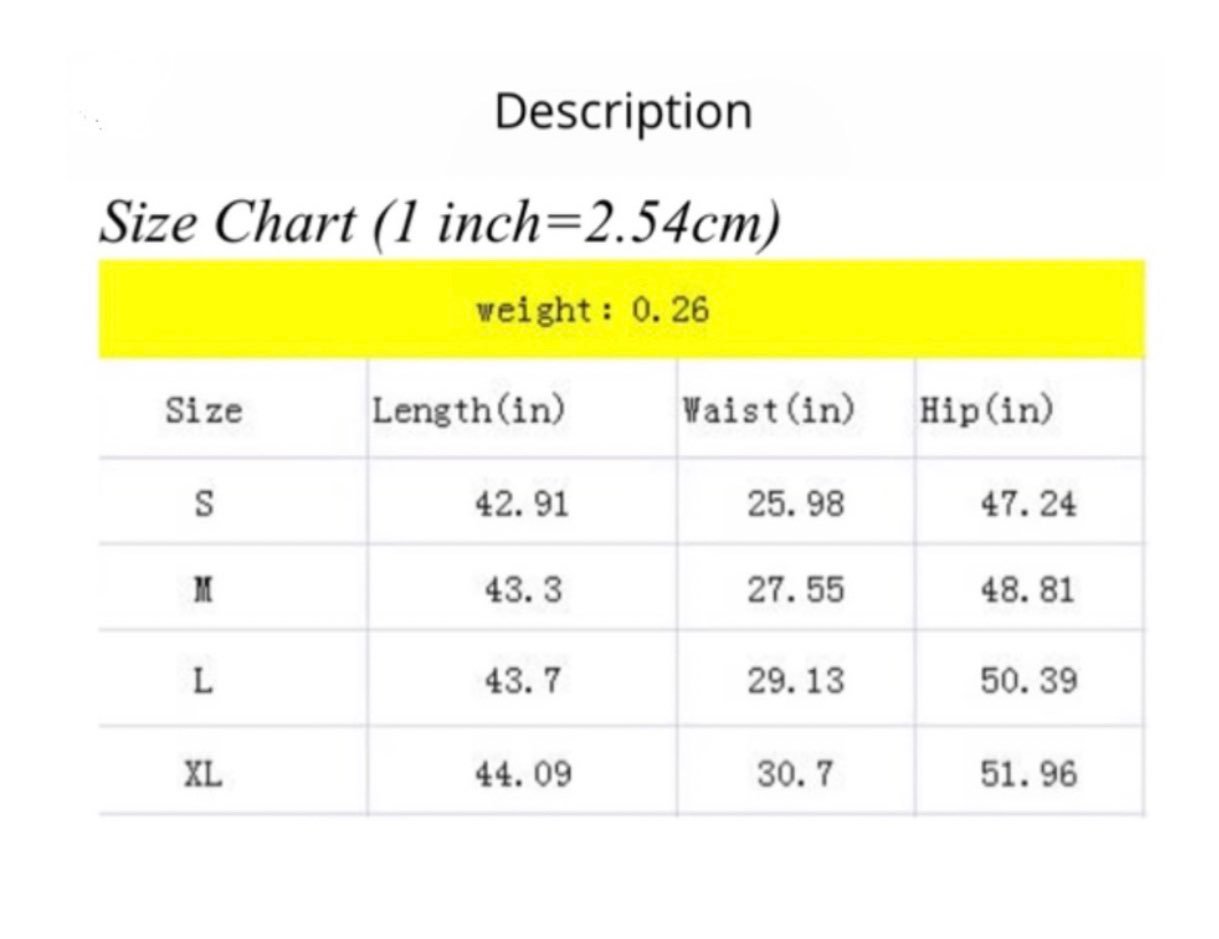Image resolution: width=1219 pixels, height=939 pixels.
Task: Click the 27.55 waist cell
Action: (x=796, y=590)
